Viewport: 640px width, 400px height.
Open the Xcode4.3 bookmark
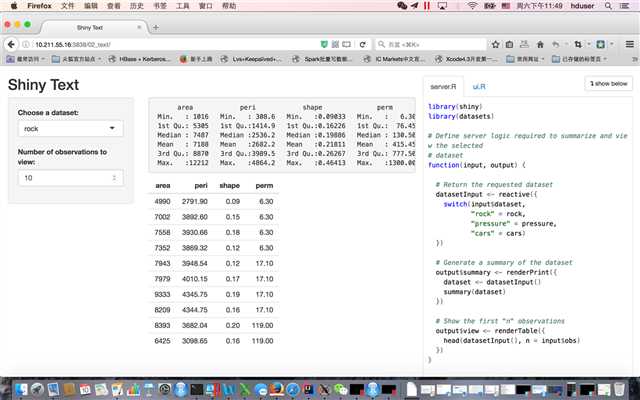467,59
